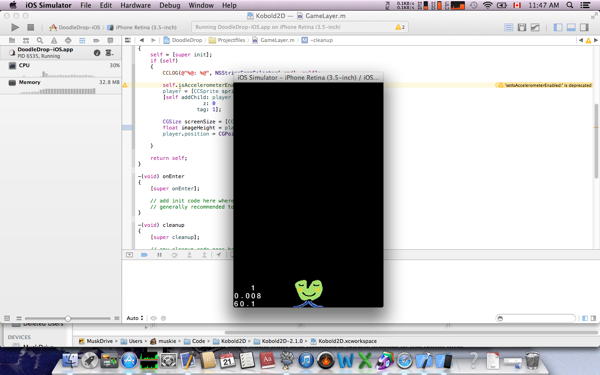The height and width of the screenshot is (375, 600).
Task: Open the Log navigator icon
Action: click(110, 40)
